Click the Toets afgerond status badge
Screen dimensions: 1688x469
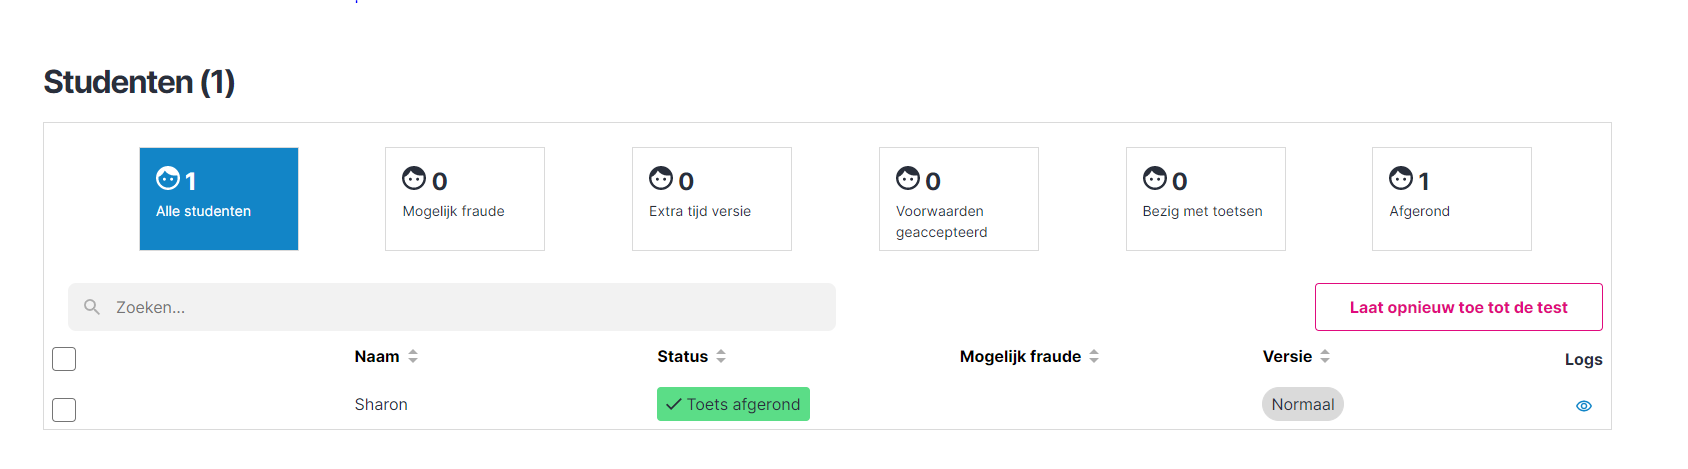click(x=733, y=404)
